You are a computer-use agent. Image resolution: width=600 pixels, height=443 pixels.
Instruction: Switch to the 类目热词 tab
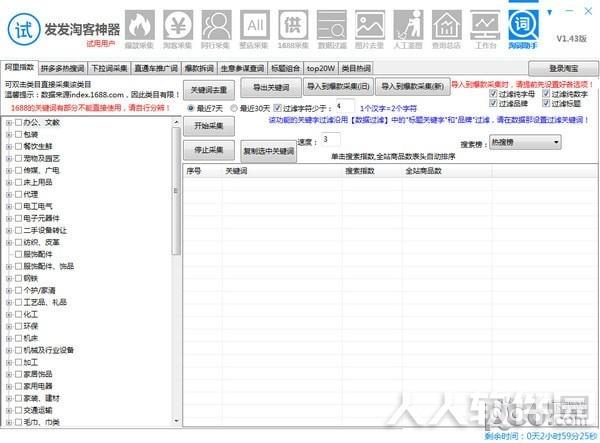356,68
